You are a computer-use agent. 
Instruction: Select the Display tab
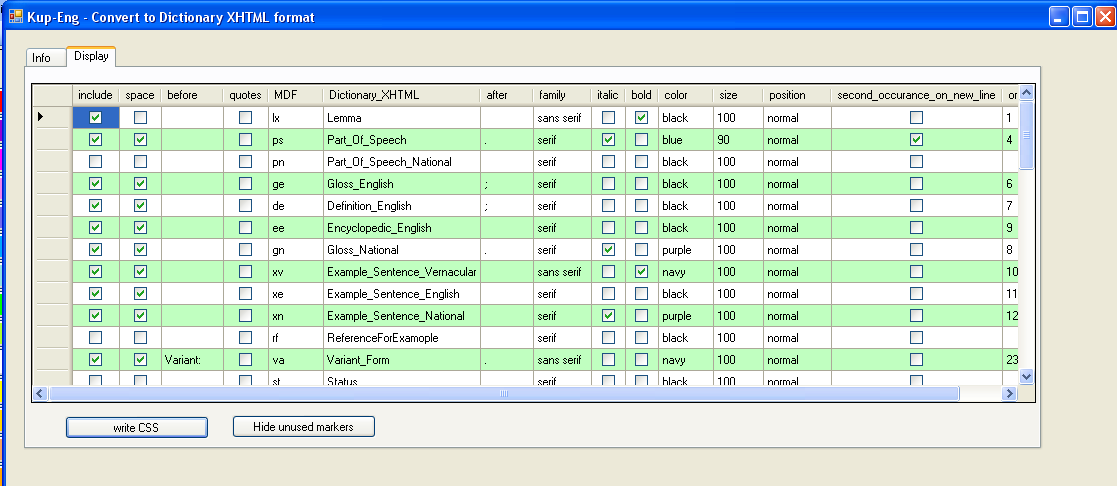[91, 56]
